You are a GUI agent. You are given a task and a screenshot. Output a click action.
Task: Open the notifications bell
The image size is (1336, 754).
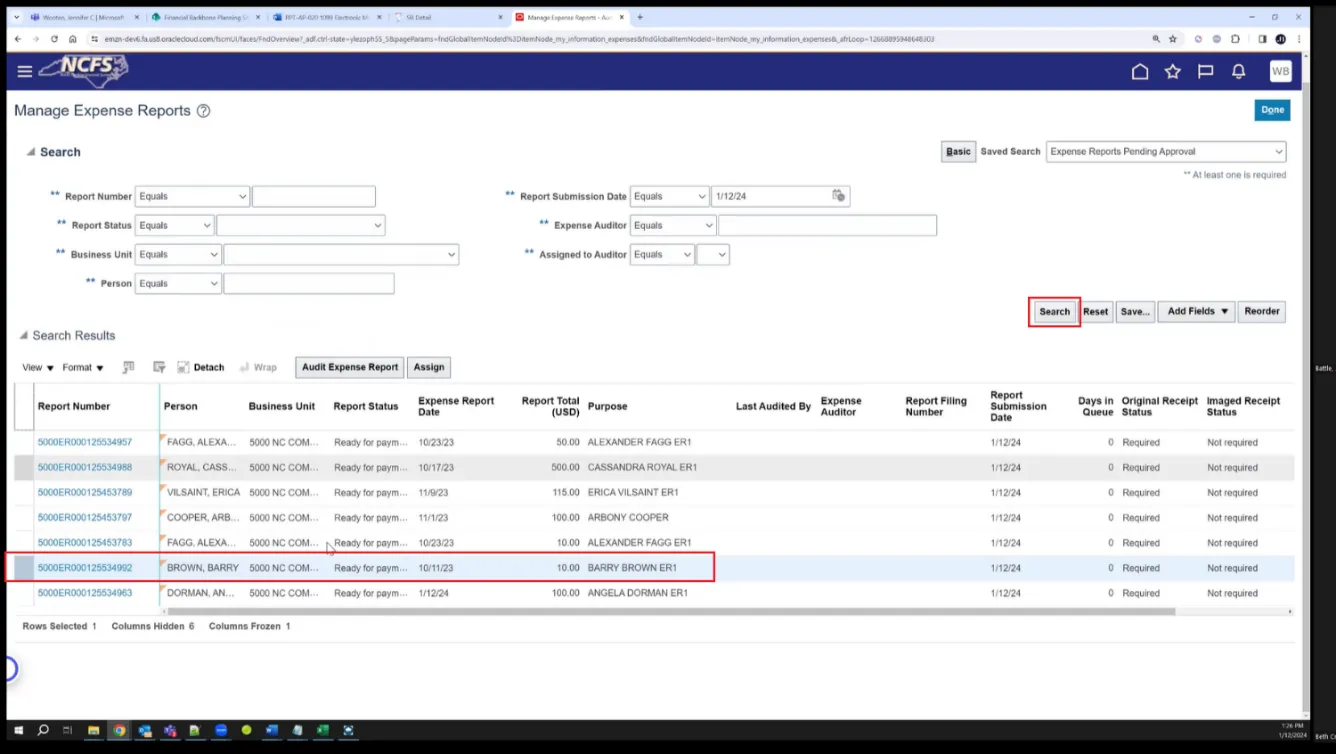pos(1238,71)
